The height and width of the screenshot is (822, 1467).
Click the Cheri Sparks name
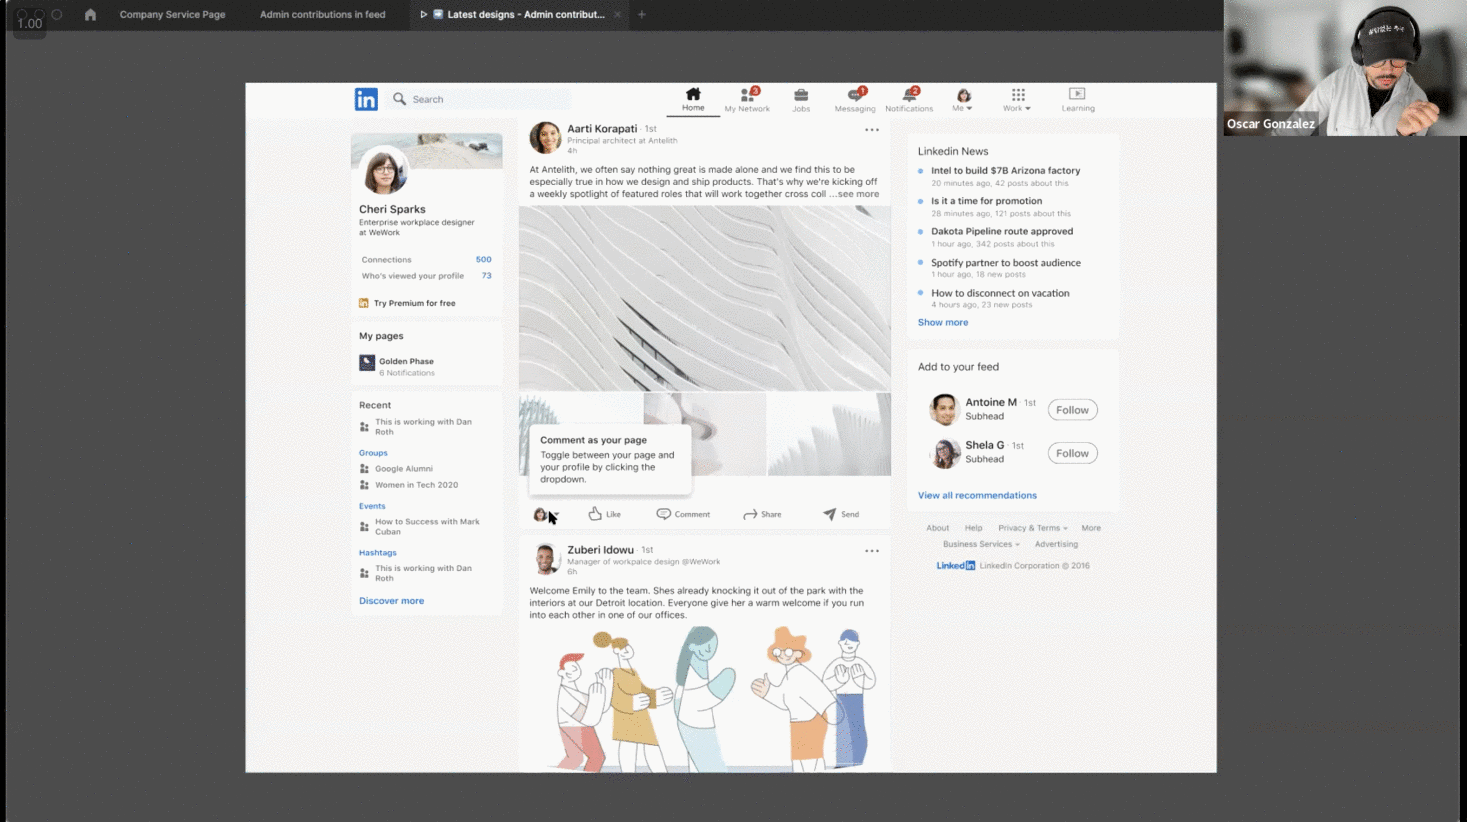click(392, 209)
